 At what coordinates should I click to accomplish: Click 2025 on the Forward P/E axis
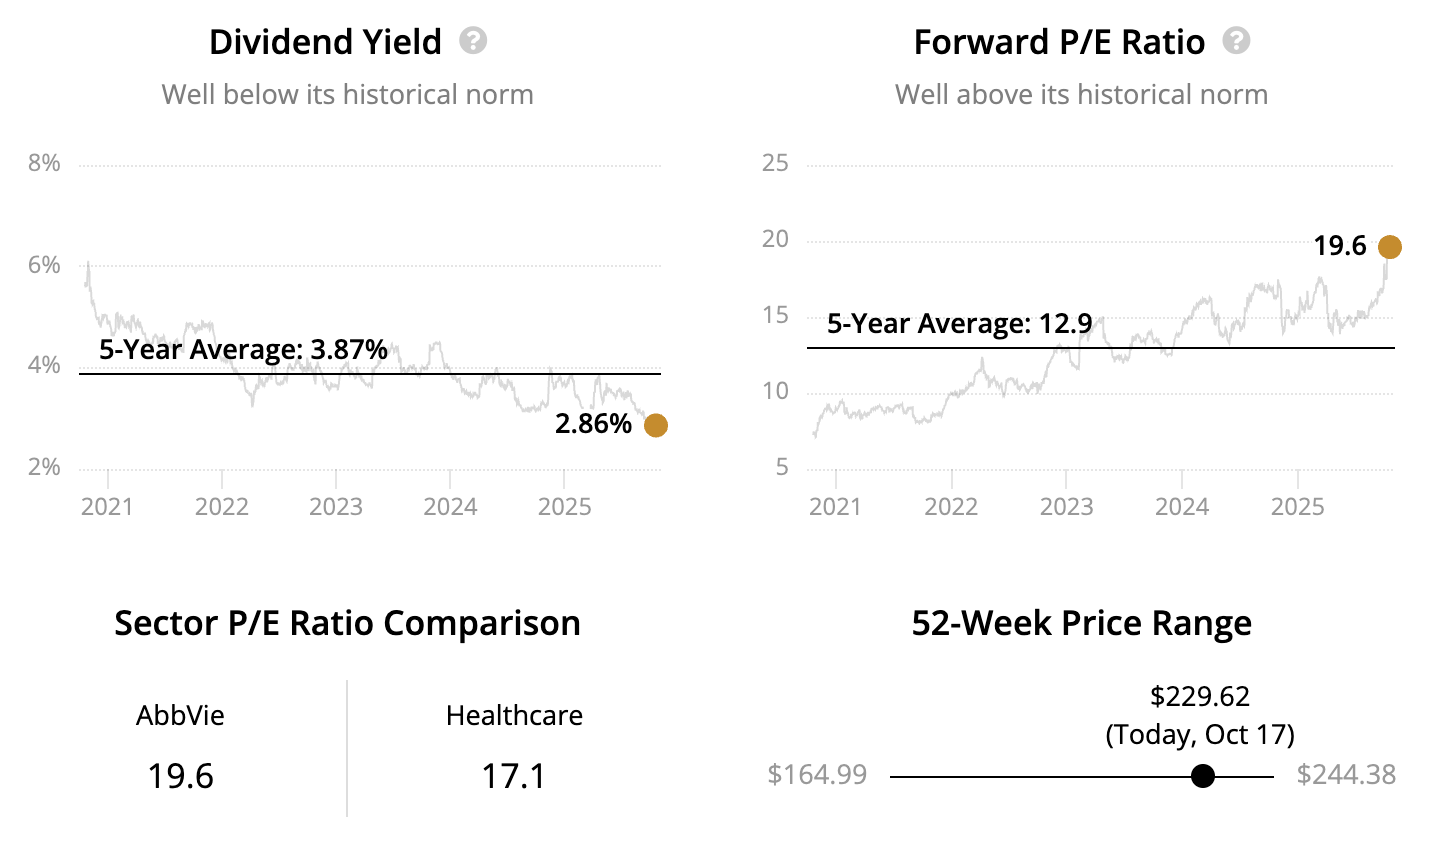(1297, 507)
